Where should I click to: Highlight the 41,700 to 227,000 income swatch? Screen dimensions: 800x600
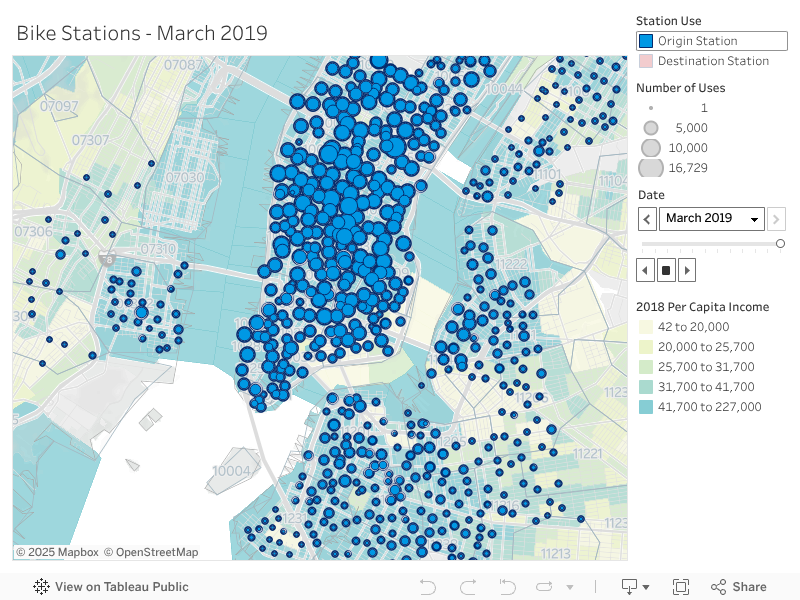tap(646, 407)
